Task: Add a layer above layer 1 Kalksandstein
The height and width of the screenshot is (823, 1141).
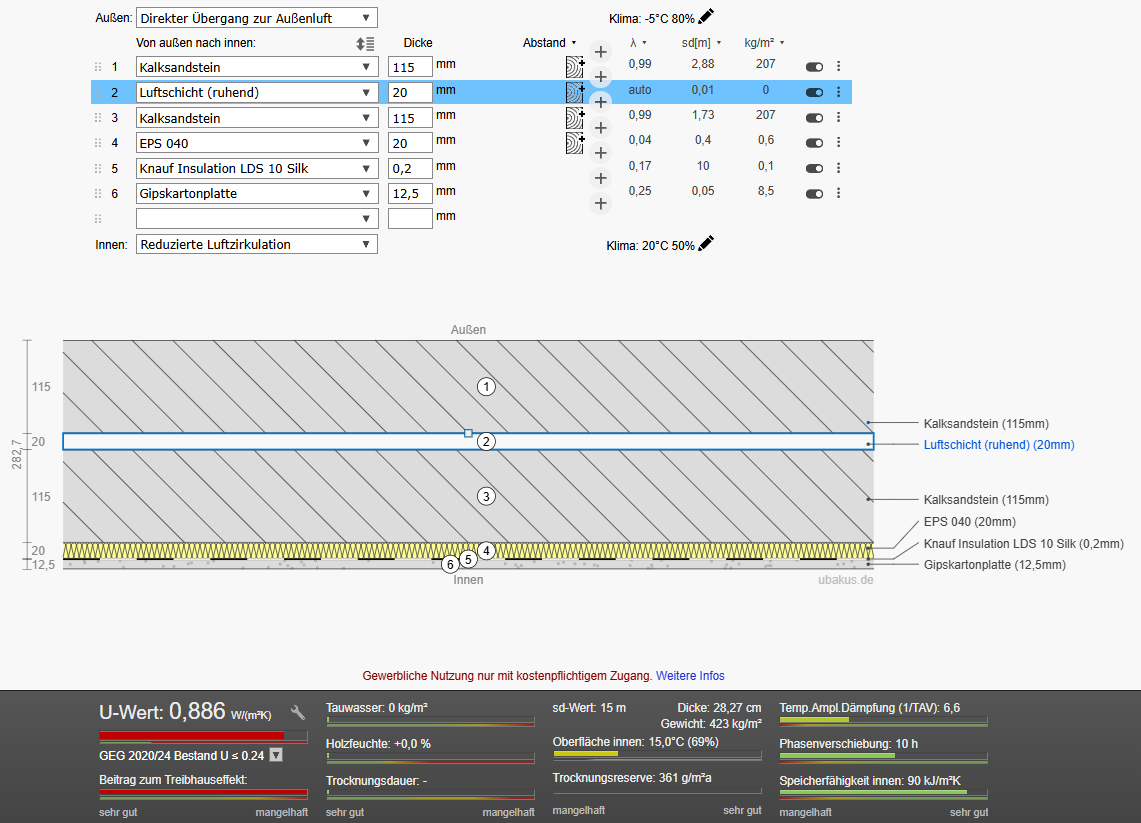Action: tap(600, 52)
